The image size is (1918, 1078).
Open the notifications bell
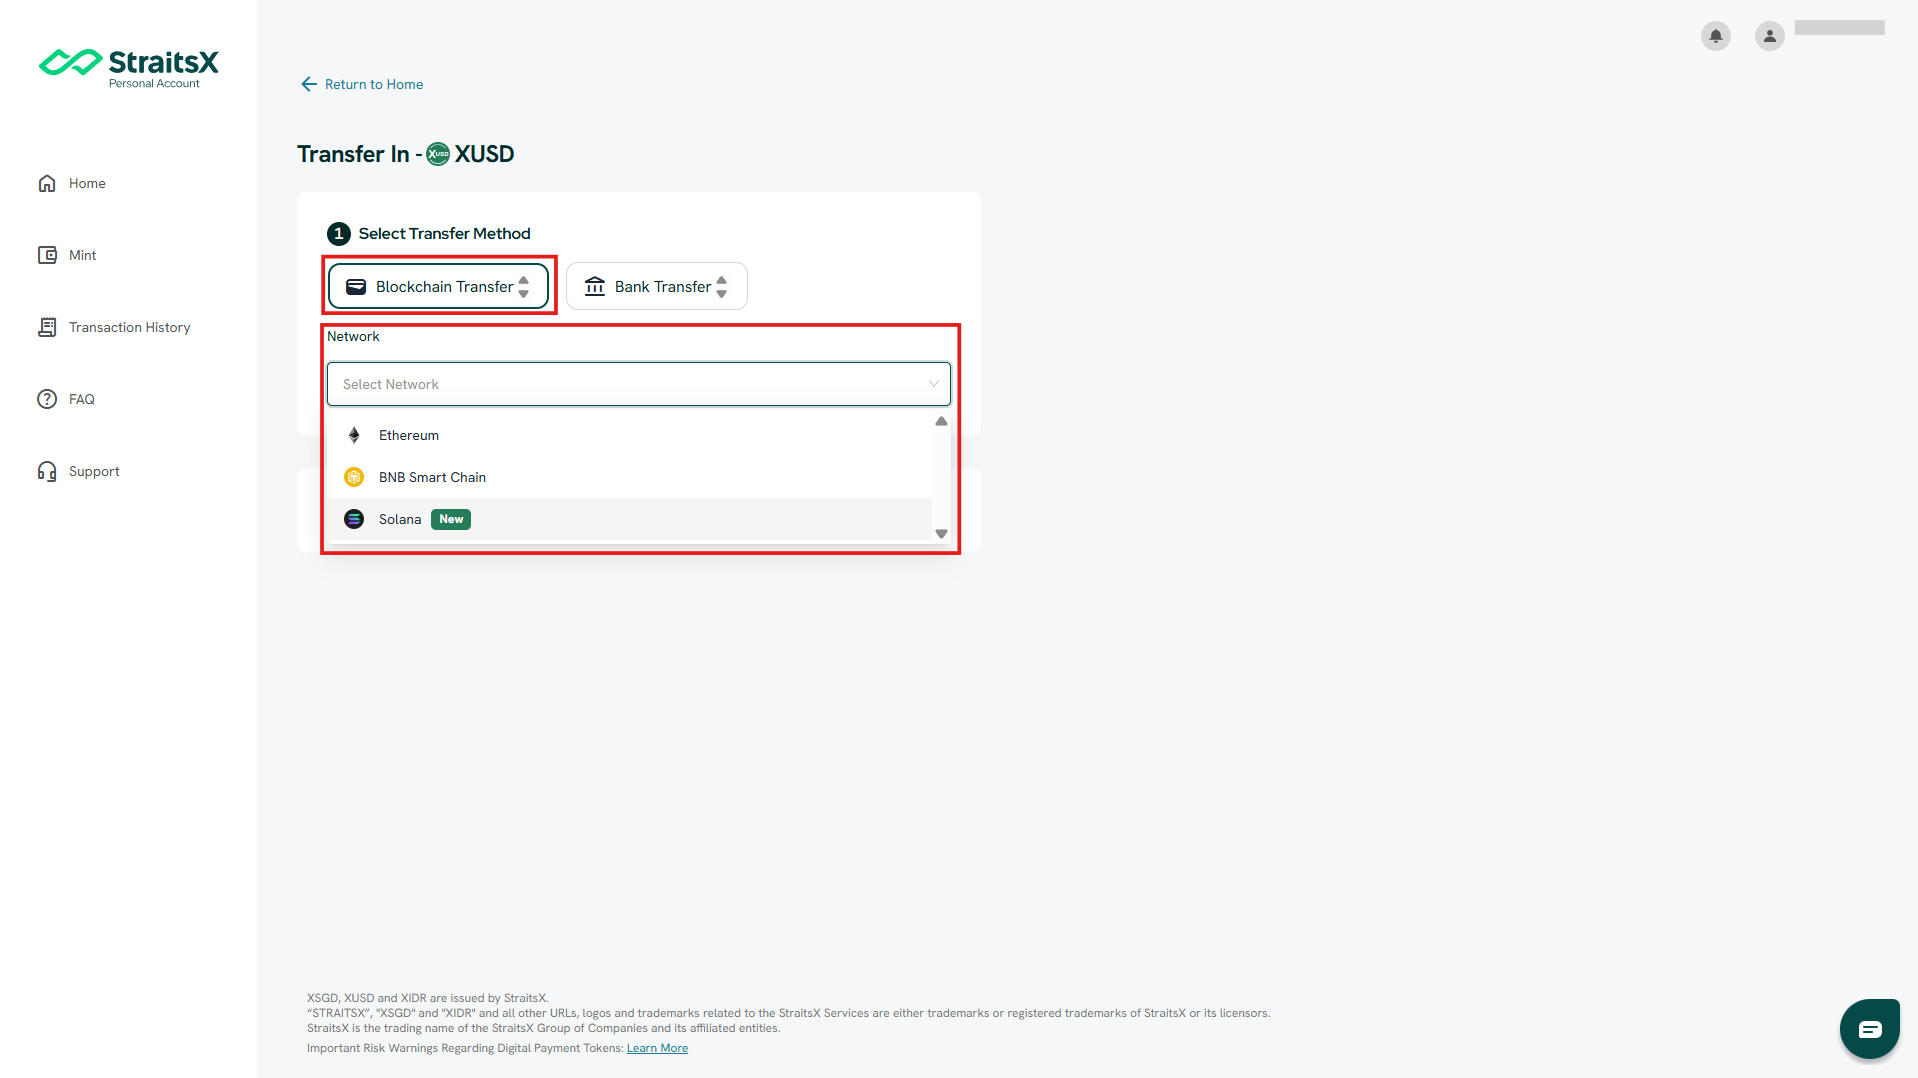click(1716, 36)
